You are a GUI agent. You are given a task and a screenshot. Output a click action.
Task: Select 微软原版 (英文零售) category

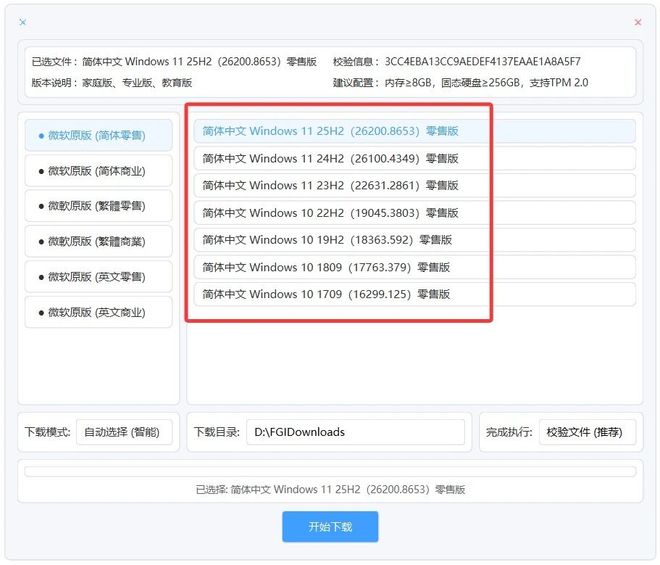[98, 277]
